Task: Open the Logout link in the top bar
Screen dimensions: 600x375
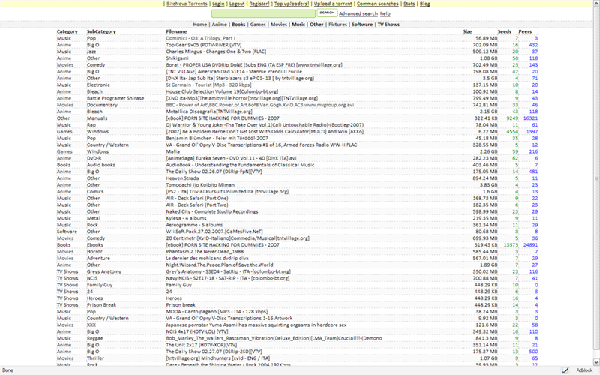Action: click(236, 3)
